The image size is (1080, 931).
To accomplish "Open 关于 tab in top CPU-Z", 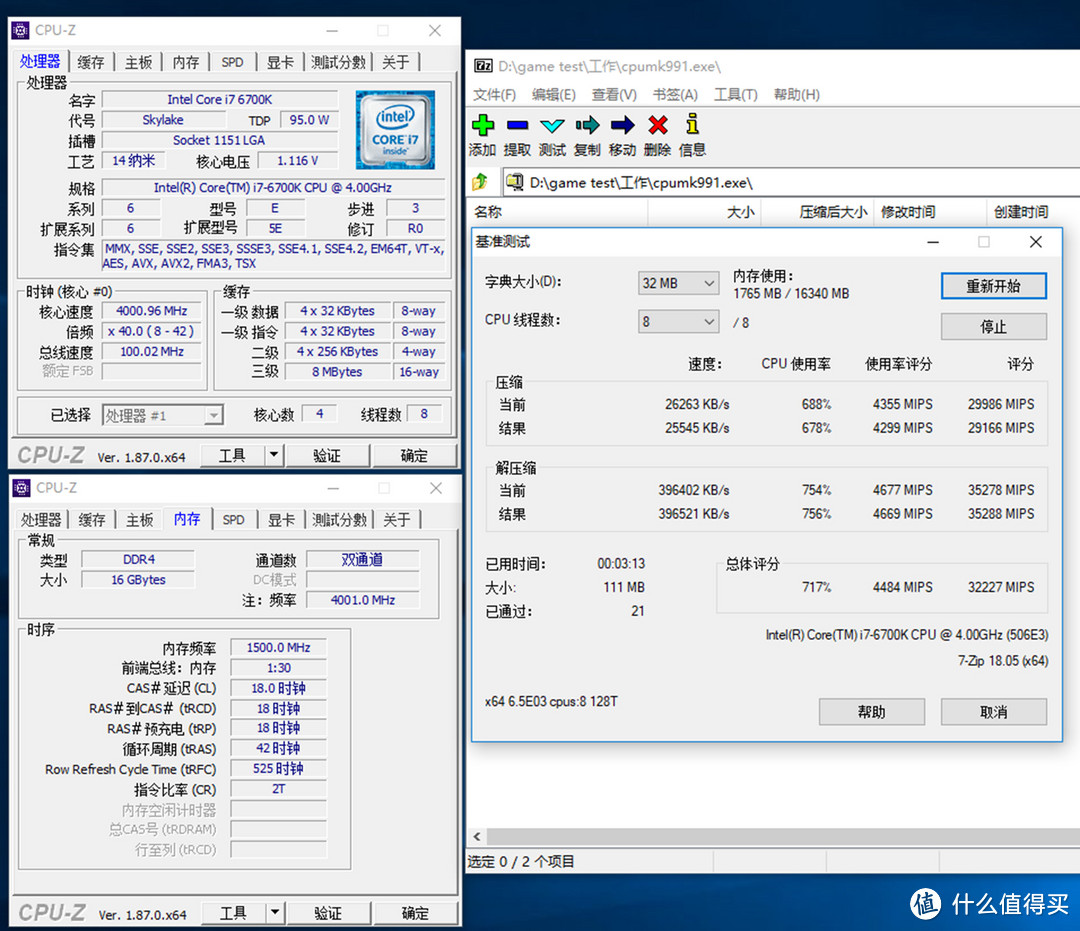I will 395,62.
